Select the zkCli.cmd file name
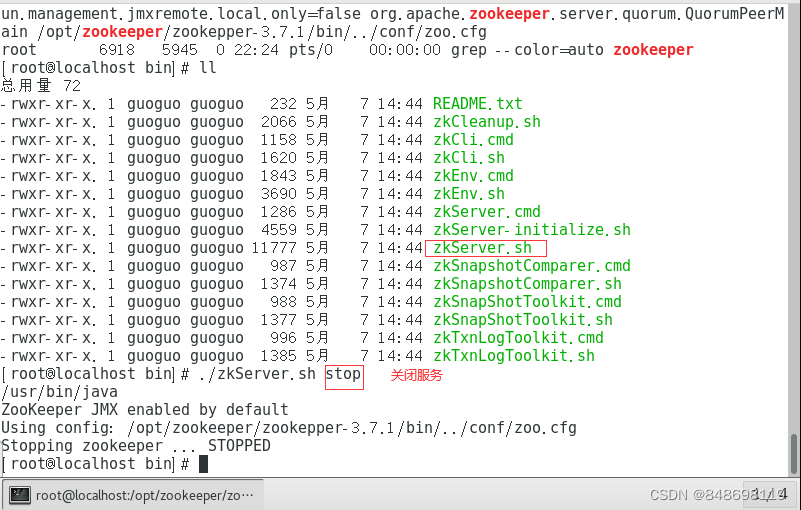This screenshot has height=510, width=801. tap(474, 140)
